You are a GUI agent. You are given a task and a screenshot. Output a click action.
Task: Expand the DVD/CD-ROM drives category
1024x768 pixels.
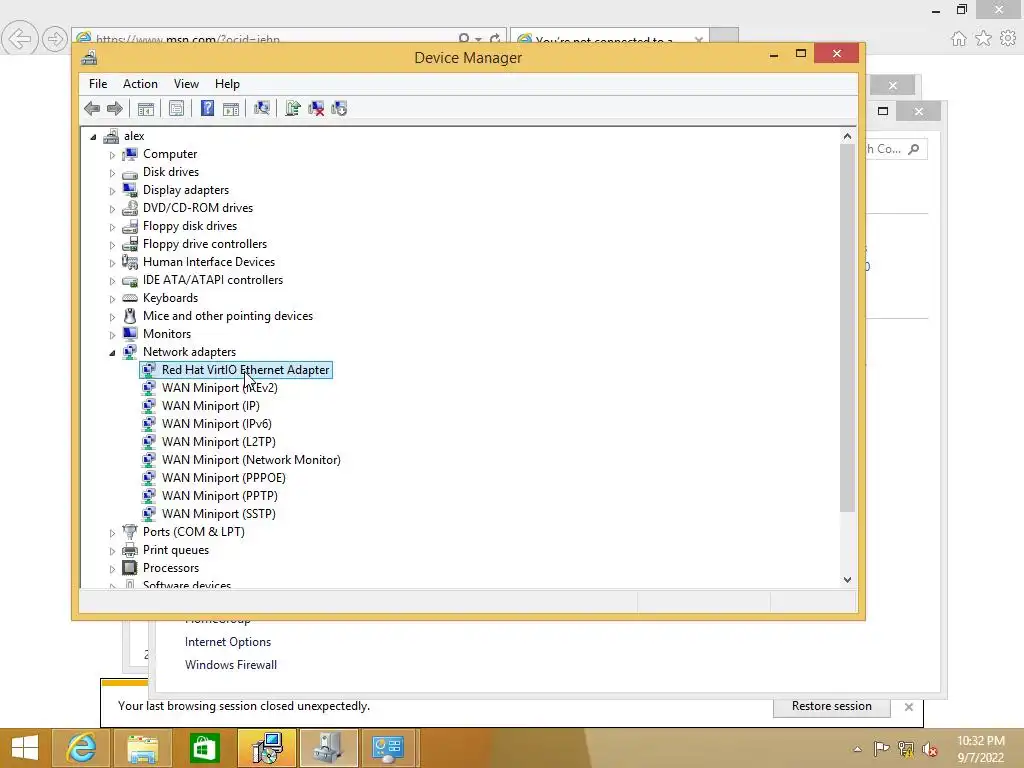tap(112, 209)
